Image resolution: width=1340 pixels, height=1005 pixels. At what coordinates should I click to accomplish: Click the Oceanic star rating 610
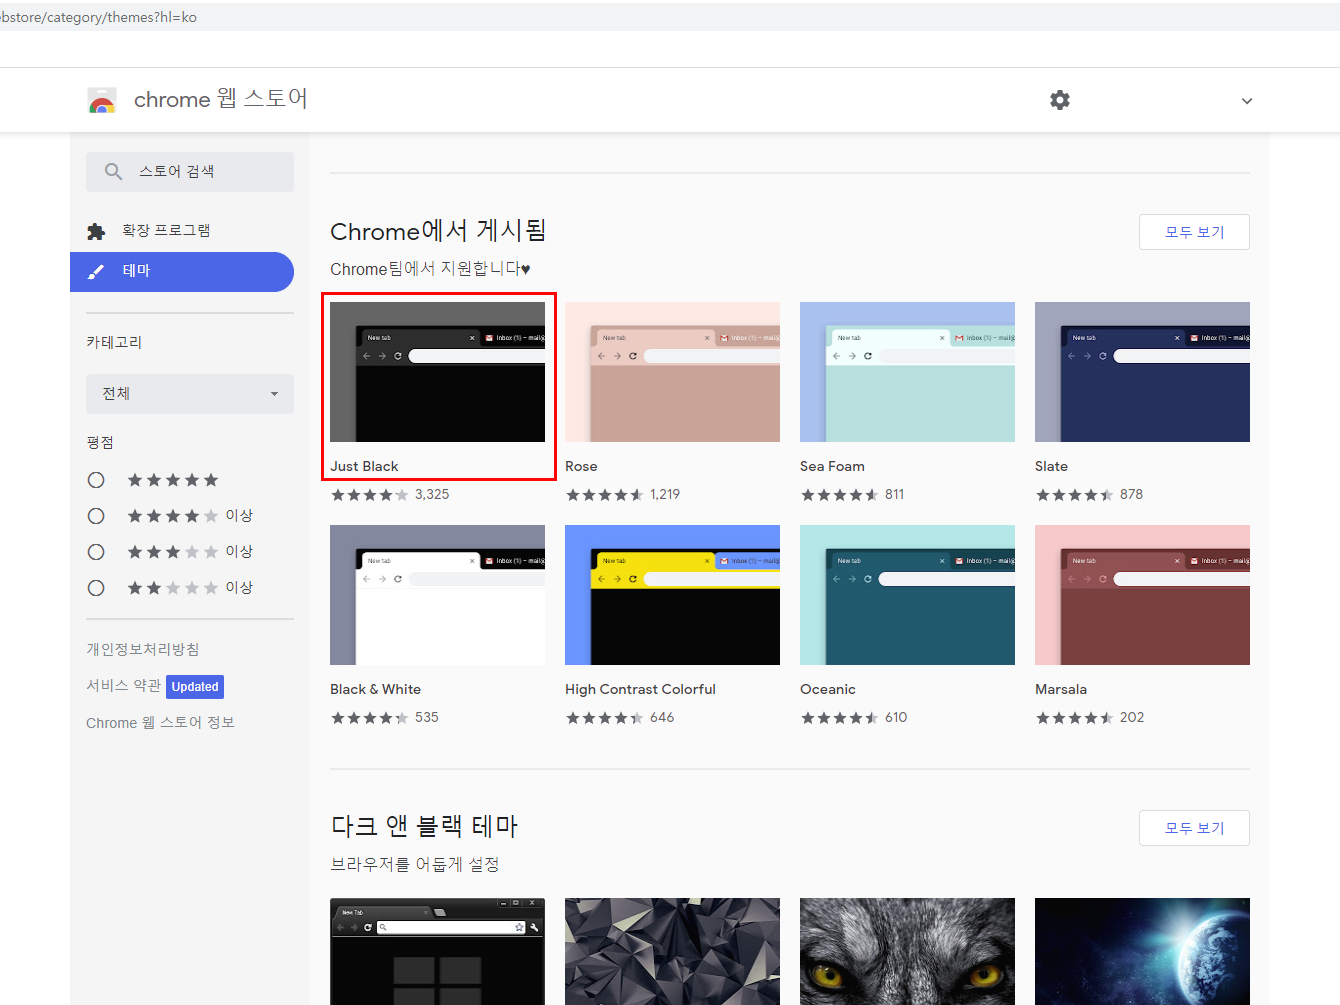pos(854,718)
